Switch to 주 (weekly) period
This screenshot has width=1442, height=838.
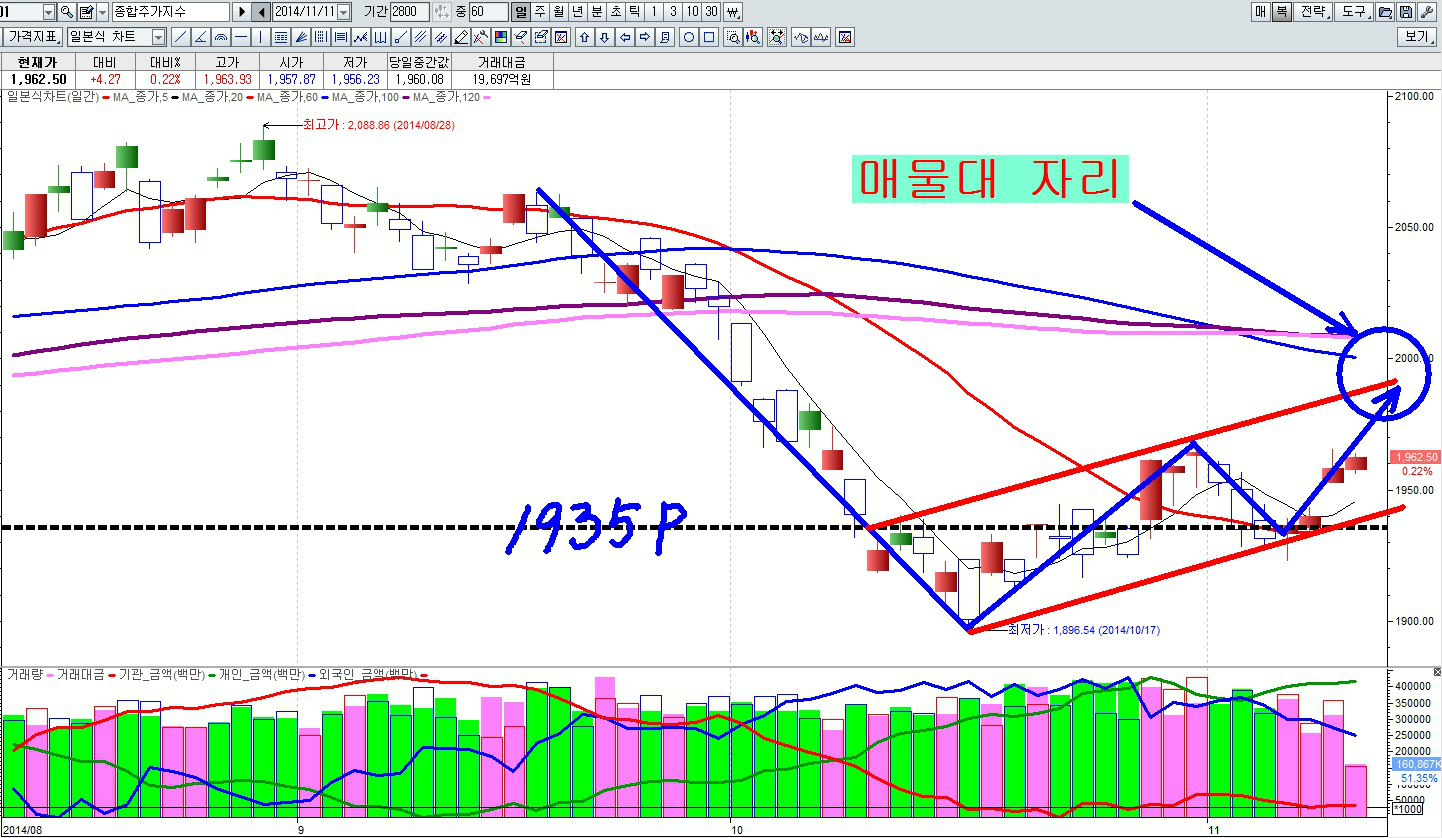[540, 12]
